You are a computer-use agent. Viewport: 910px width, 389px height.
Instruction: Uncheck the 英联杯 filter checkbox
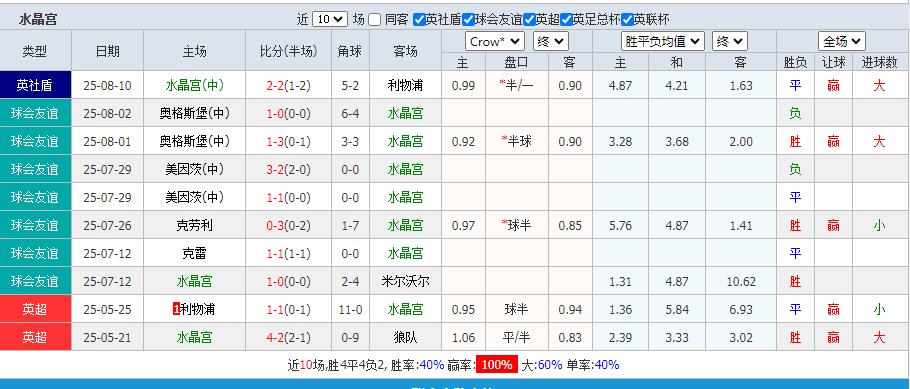[x=627, y=19]
